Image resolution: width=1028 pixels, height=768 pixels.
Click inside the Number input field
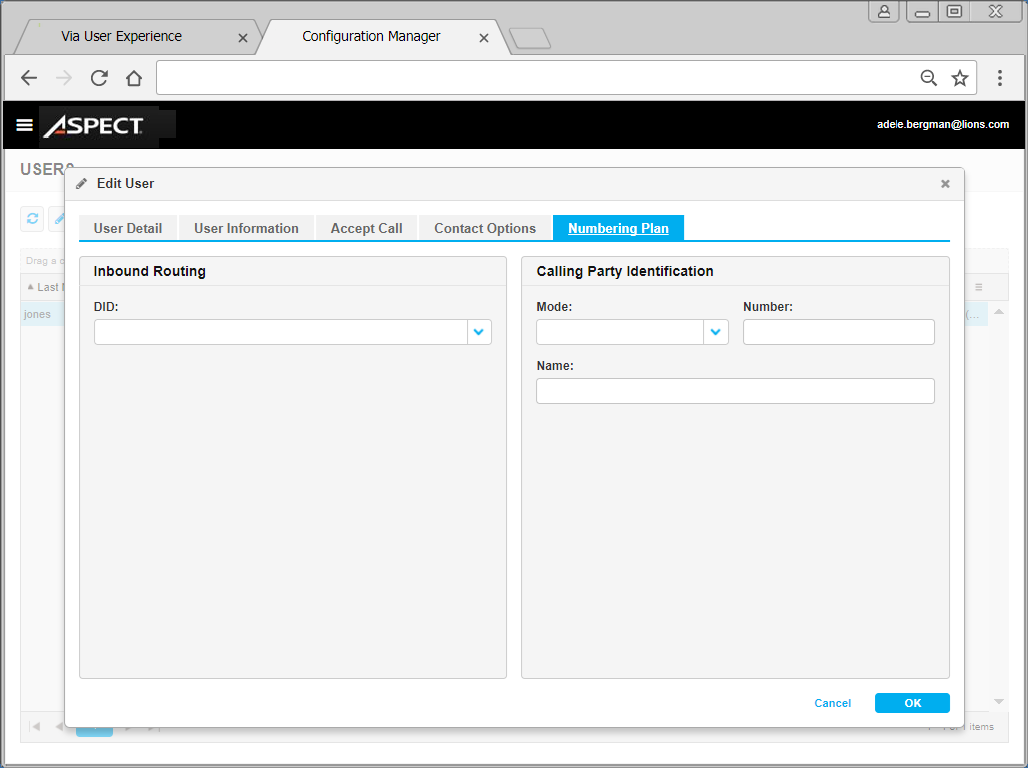838,332
